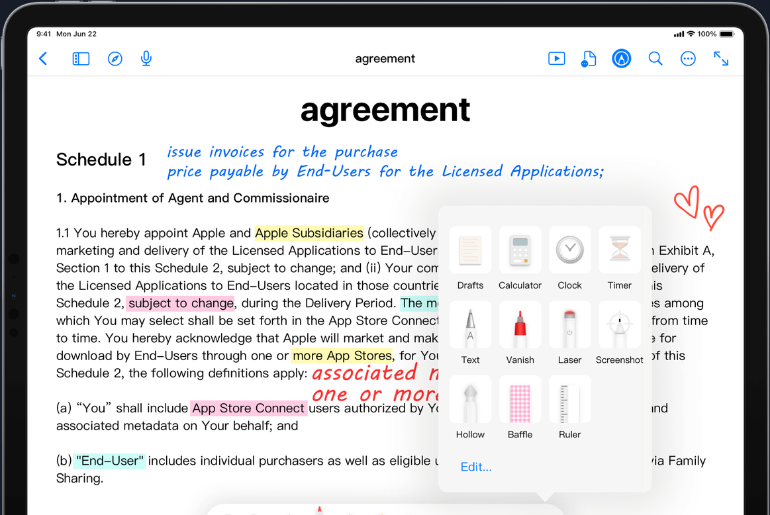The height and width of the screenshot is (515, 770).
Task: Select the Ruler tool
Action: [570, 407]
